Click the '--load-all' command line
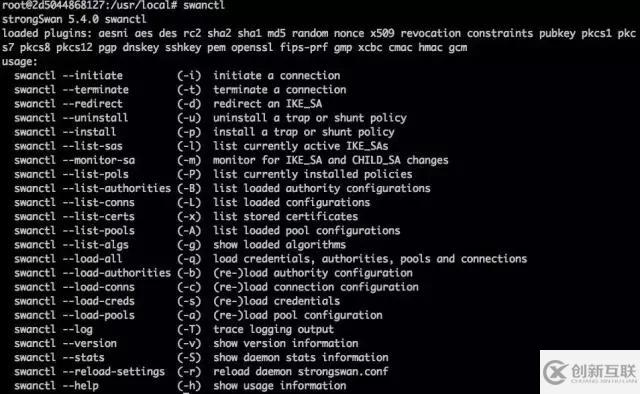This screenshot has height=394, width=640. pos(270,258)
